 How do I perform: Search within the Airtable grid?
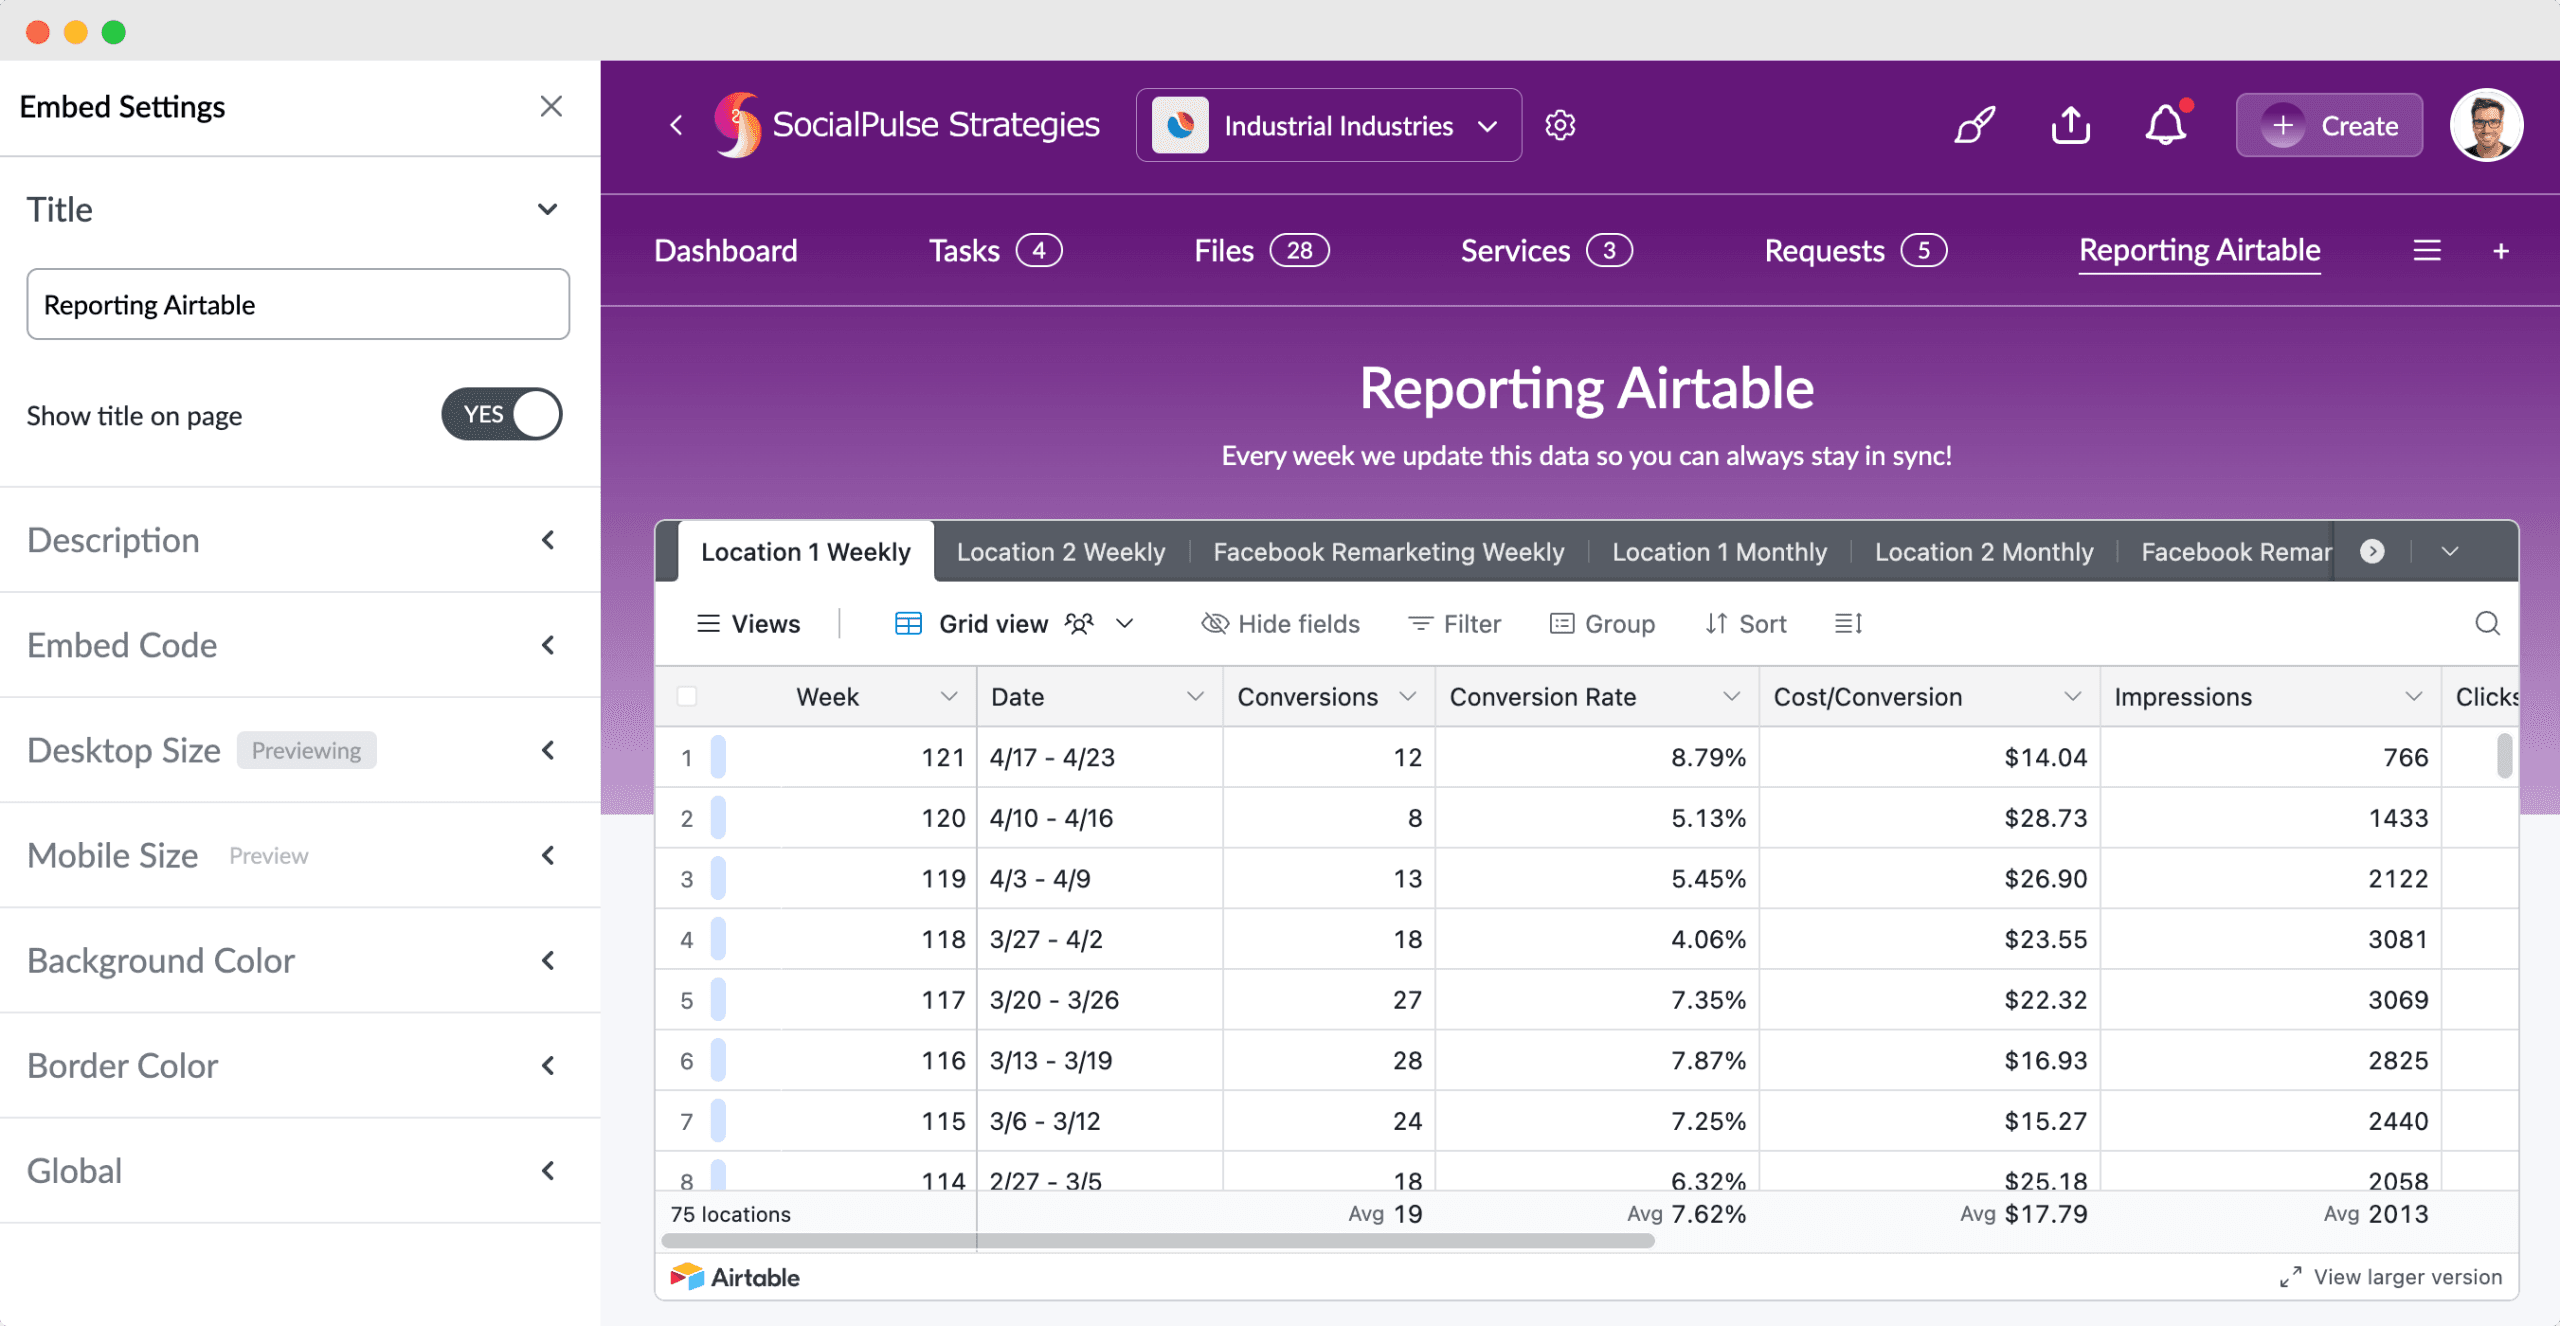2488,623
